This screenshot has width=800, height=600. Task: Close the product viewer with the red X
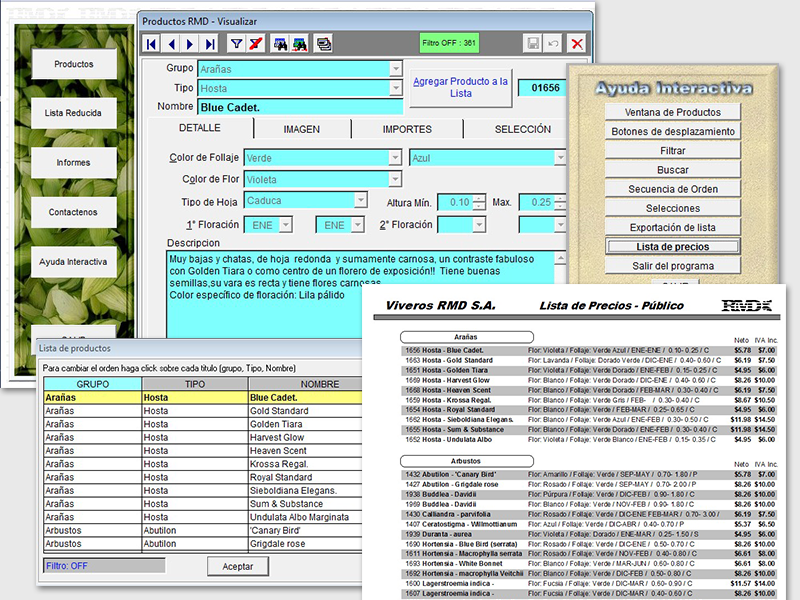tap(577, 44)
